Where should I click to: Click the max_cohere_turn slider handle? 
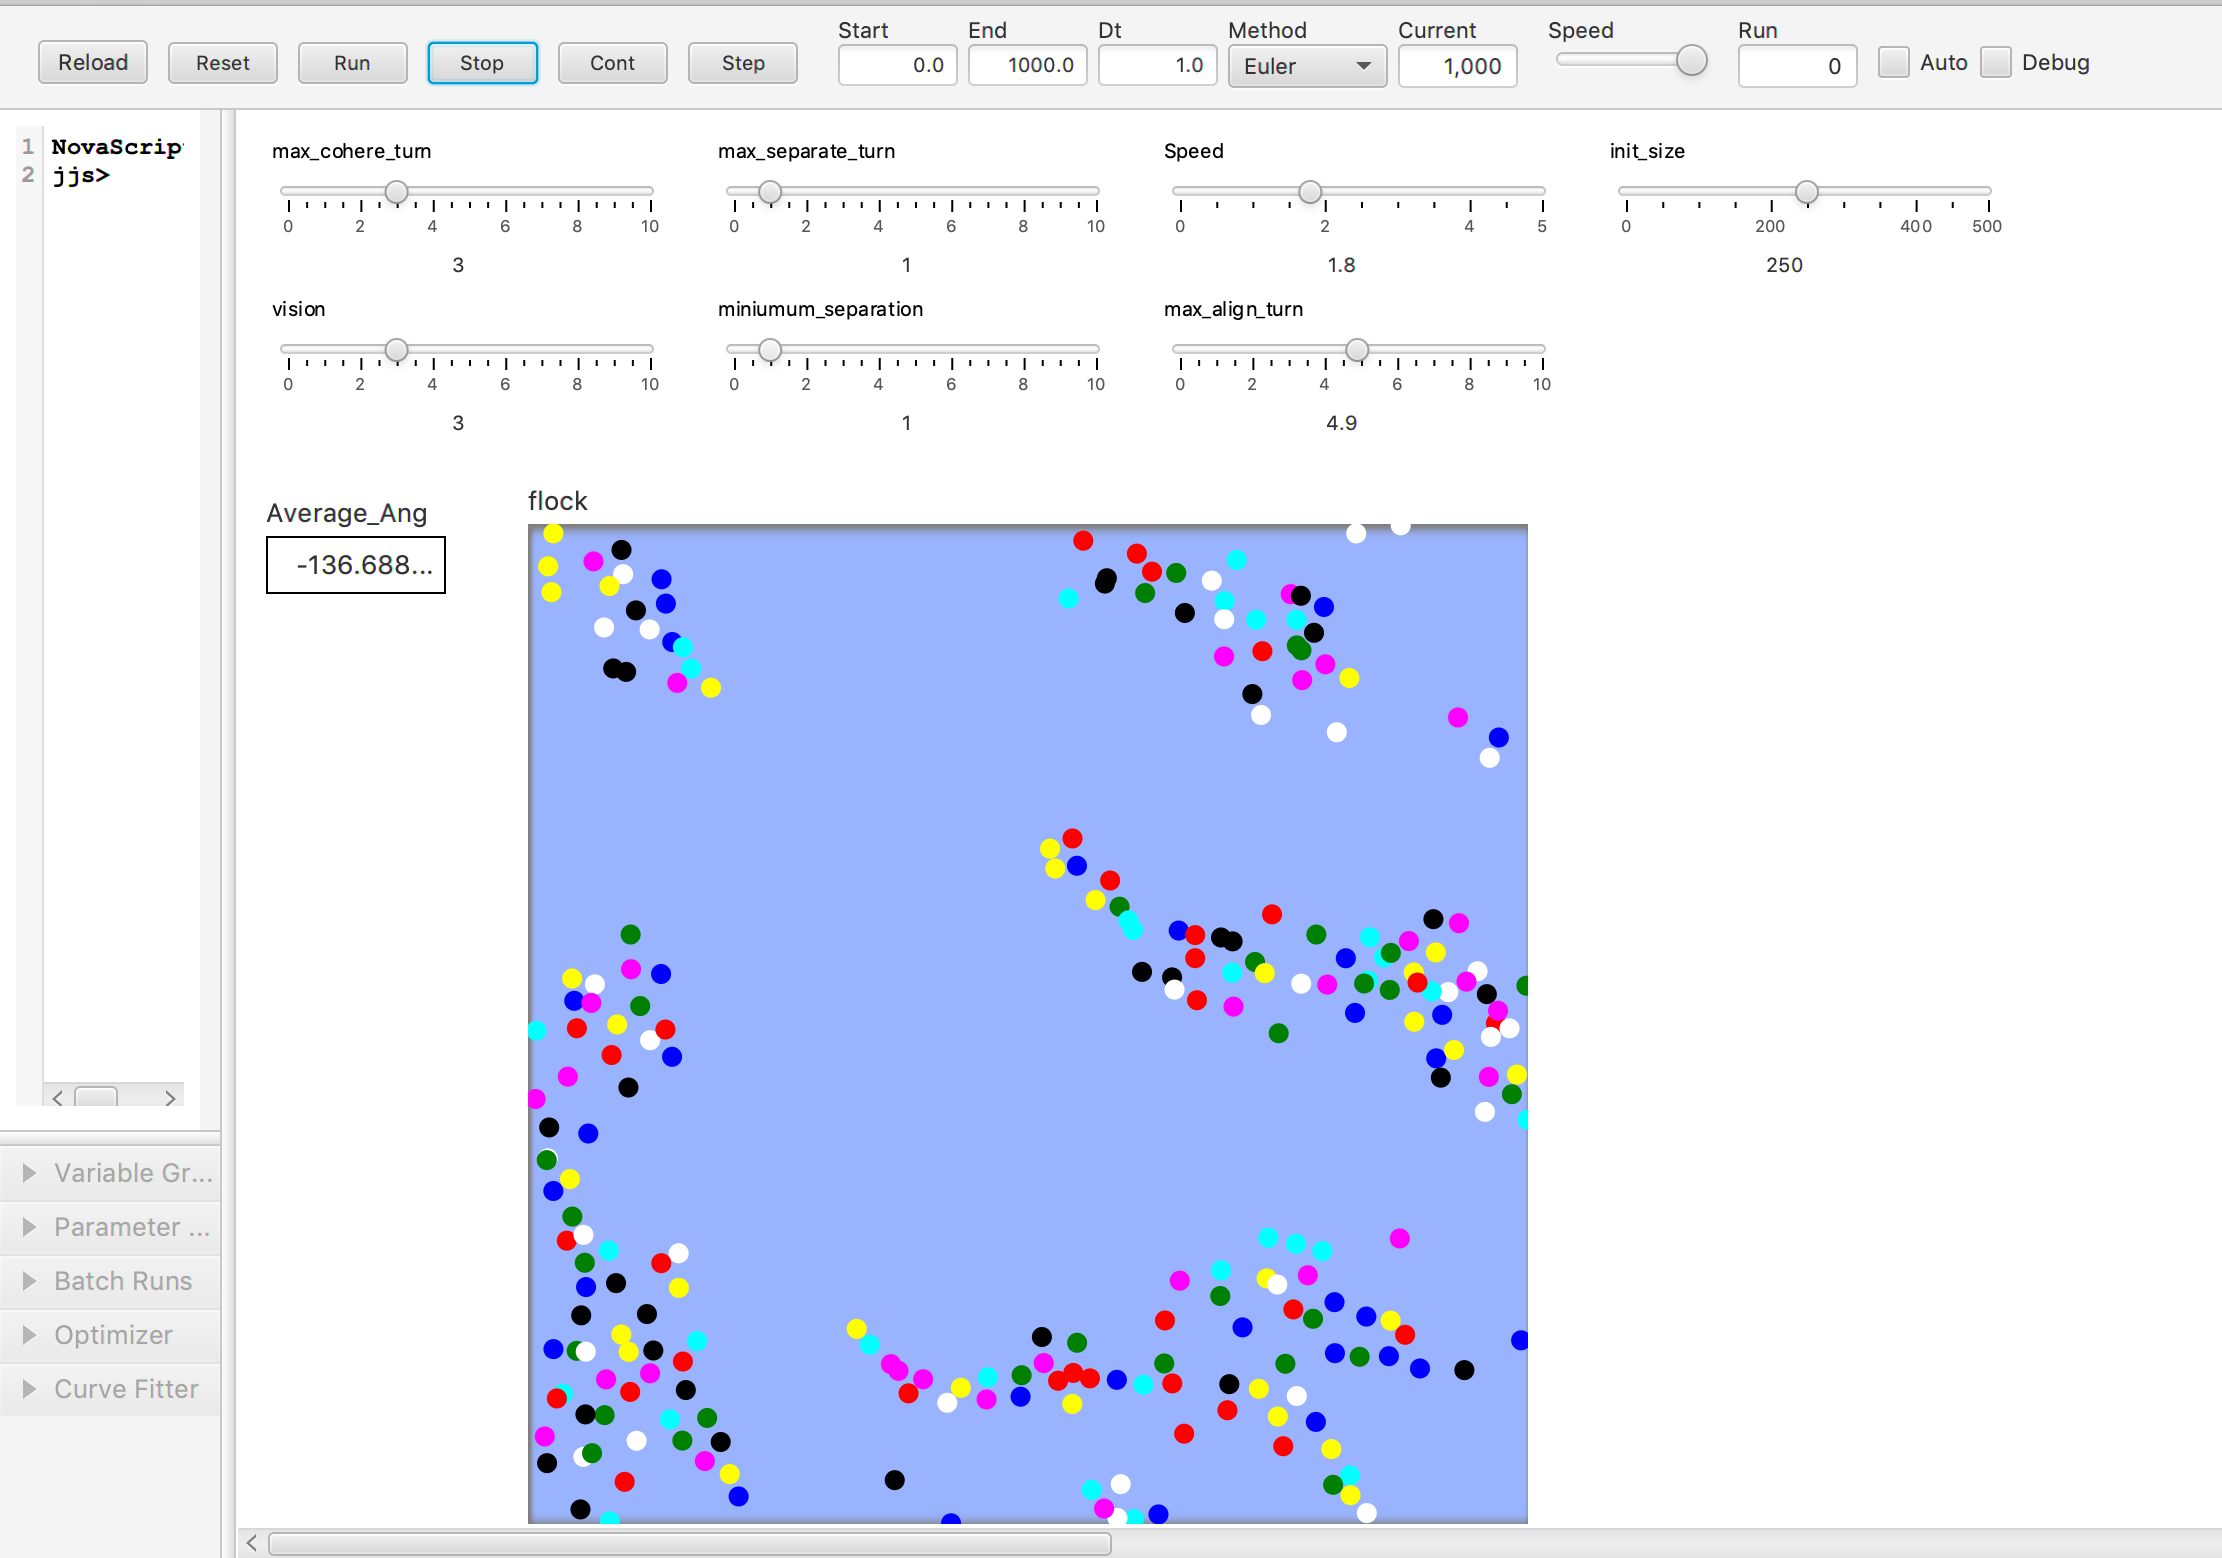point(397,192)
